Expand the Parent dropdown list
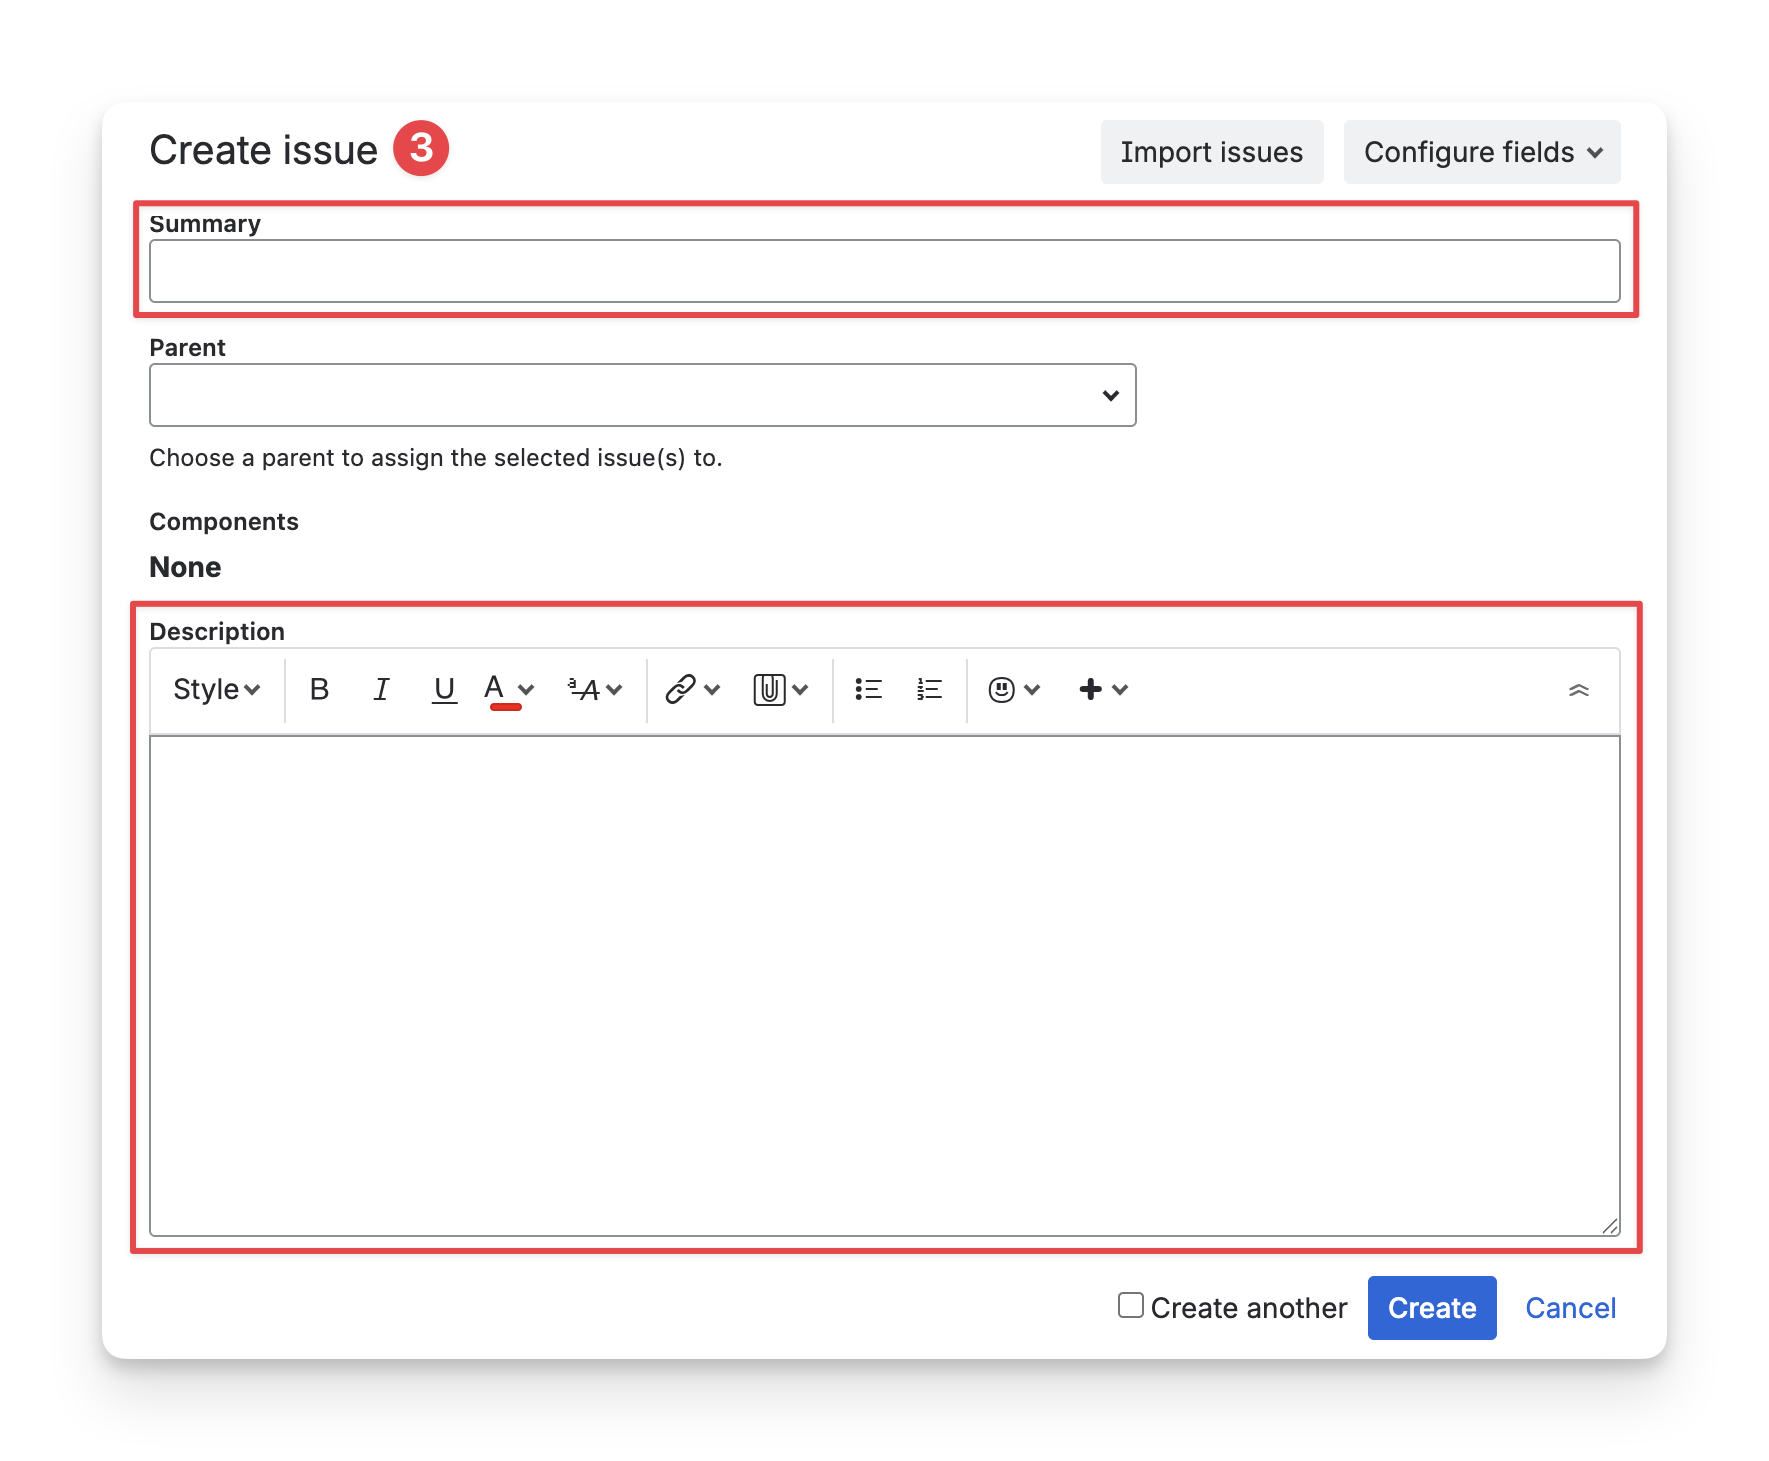The image size is (1769, 1461). pos(1110,395)
